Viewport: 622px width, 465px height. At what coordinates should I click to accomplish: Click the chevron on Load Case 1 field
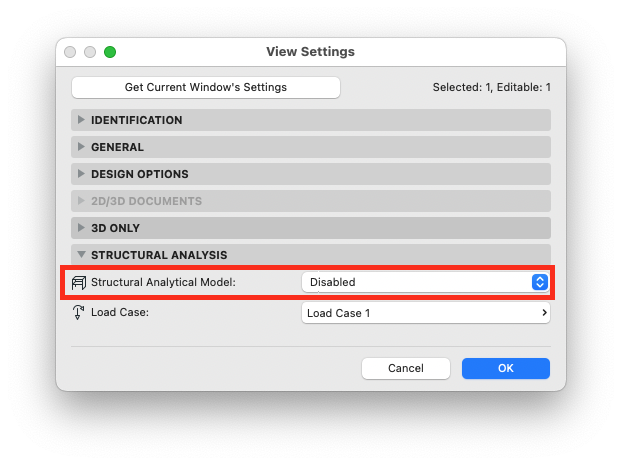544,313
